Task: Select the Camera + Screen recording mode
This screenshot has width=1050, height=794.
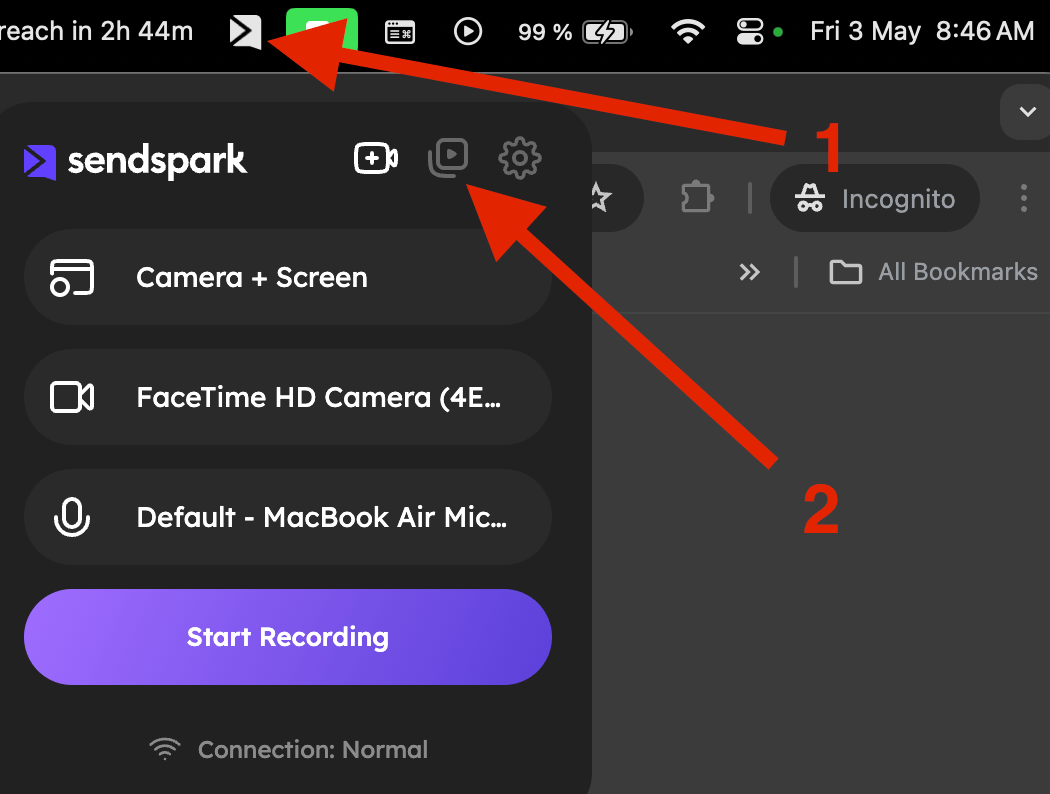Action: [288, 277]
